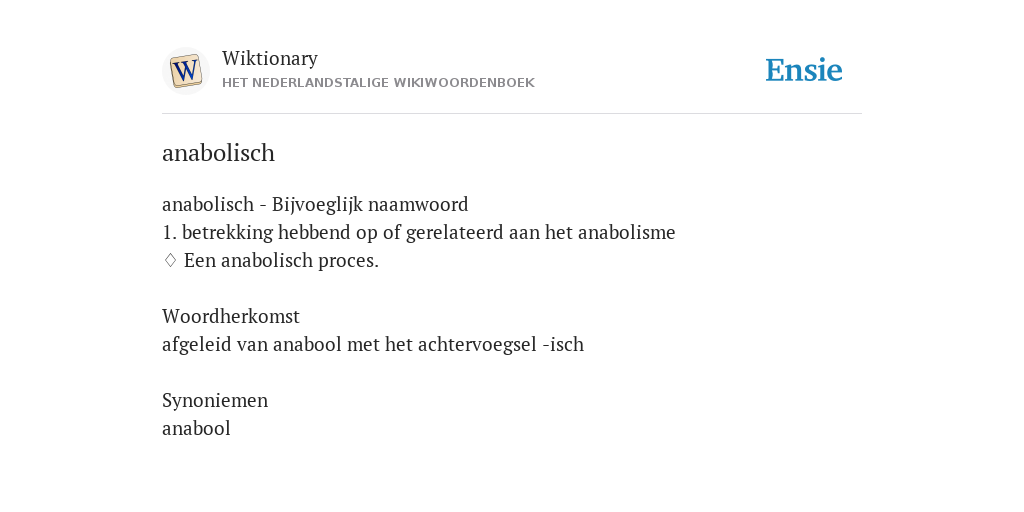Click the definition mentioning anabolisme
The height and width of the screenshot is (512, 1024).
[419, 232]
